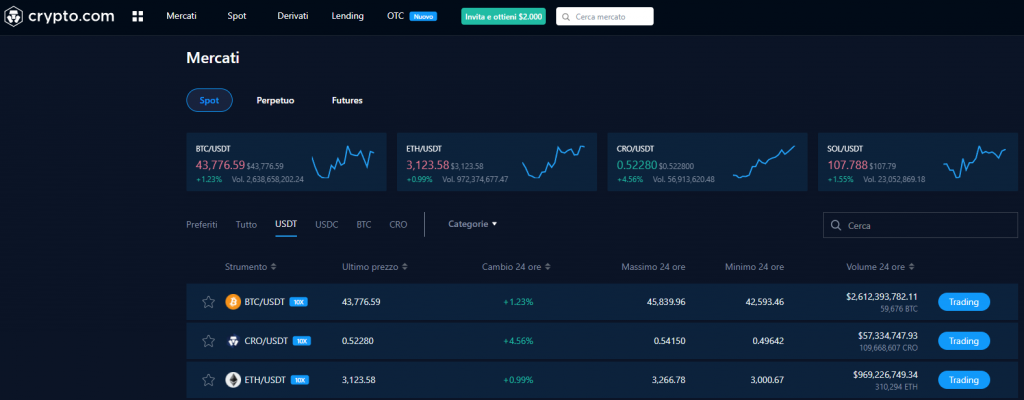Open the apps grid menu icon
Screen dimensions: 1024x400
coord(137,16)
